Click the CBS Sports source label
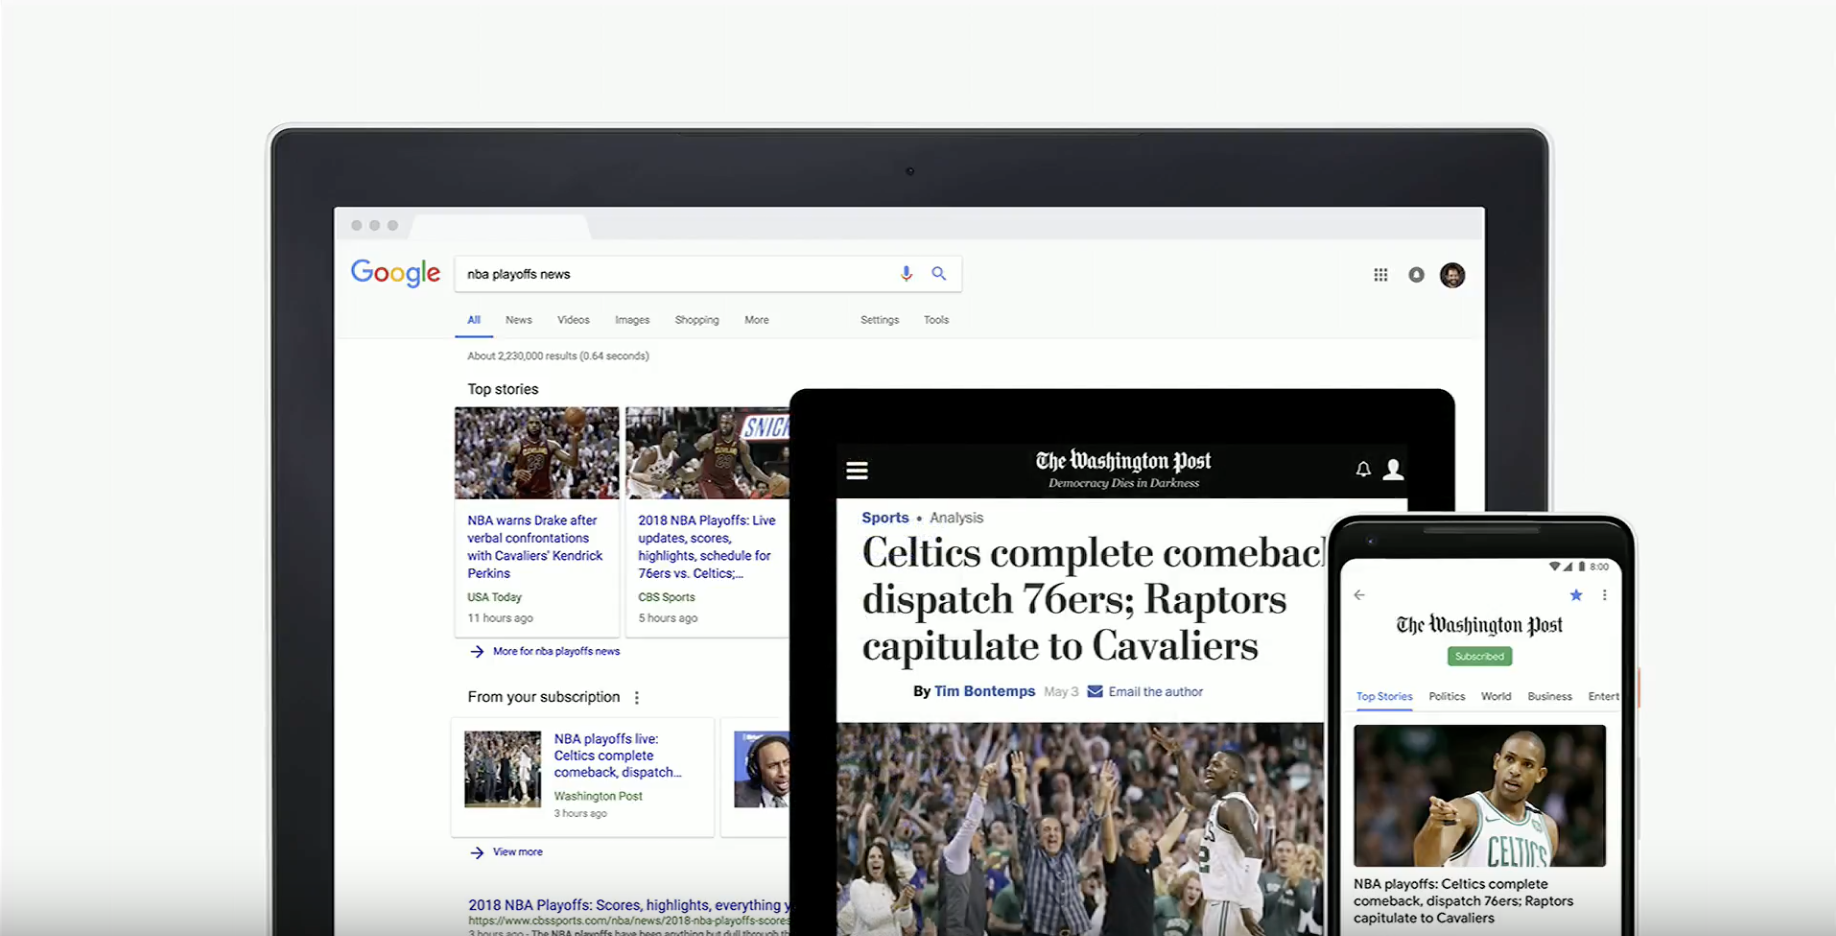Viewport: 1836px width, 936px height. [666, 597]
